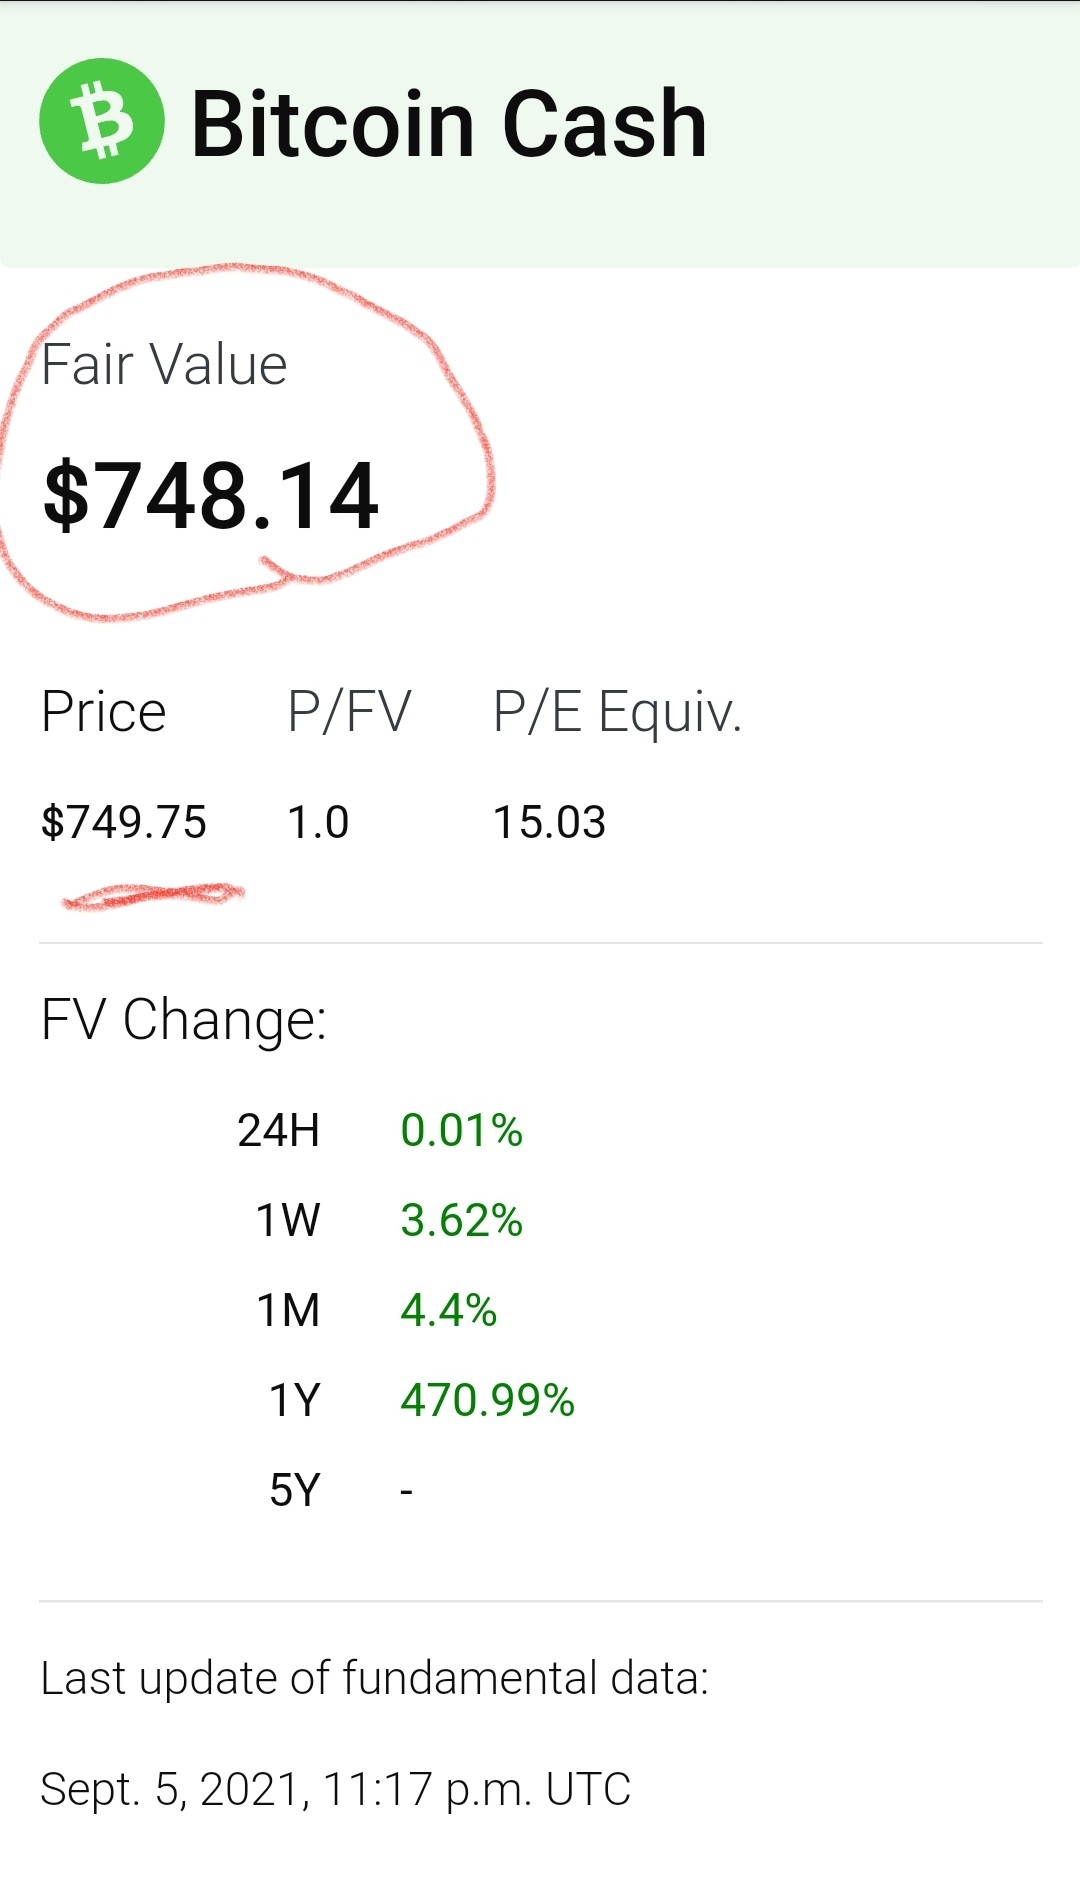
Task: Tap the $748.14 fair value figure
Action: (211, 496)
